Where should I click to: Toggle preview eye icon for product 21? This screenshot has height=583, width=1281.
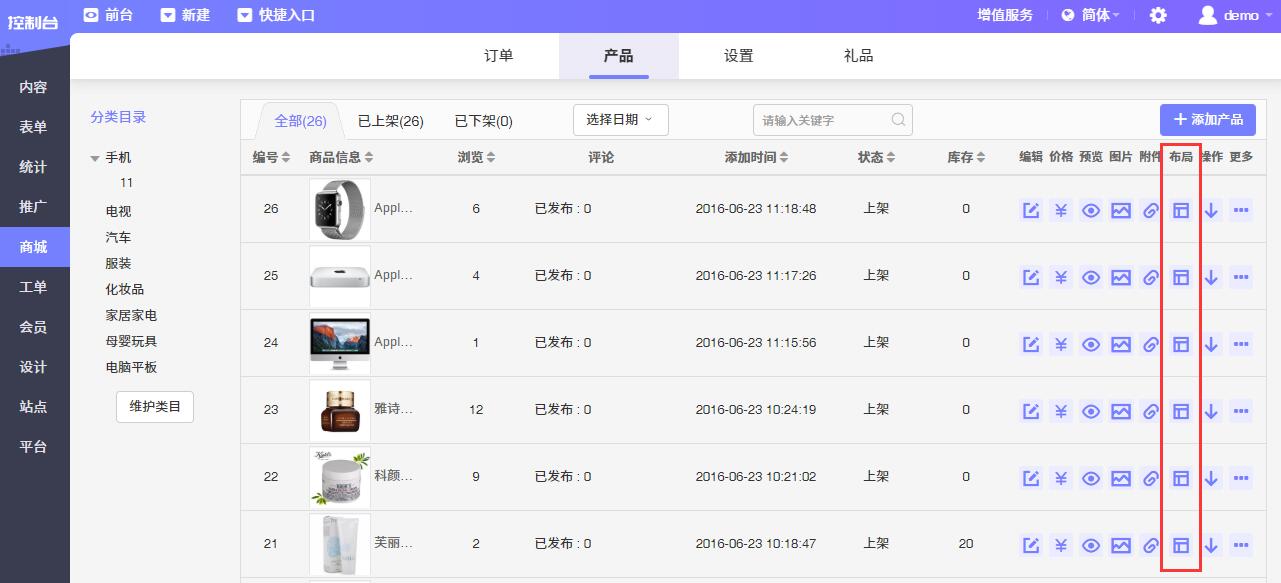pyautogui.click(x=1091, y=545)
